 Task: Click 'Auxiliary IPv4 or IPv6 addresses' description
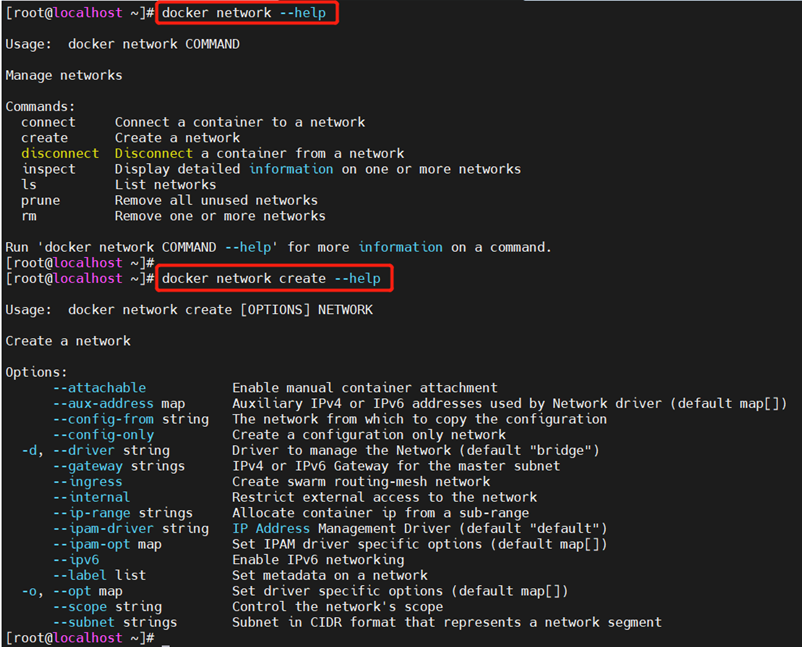(x=509, y=404)
